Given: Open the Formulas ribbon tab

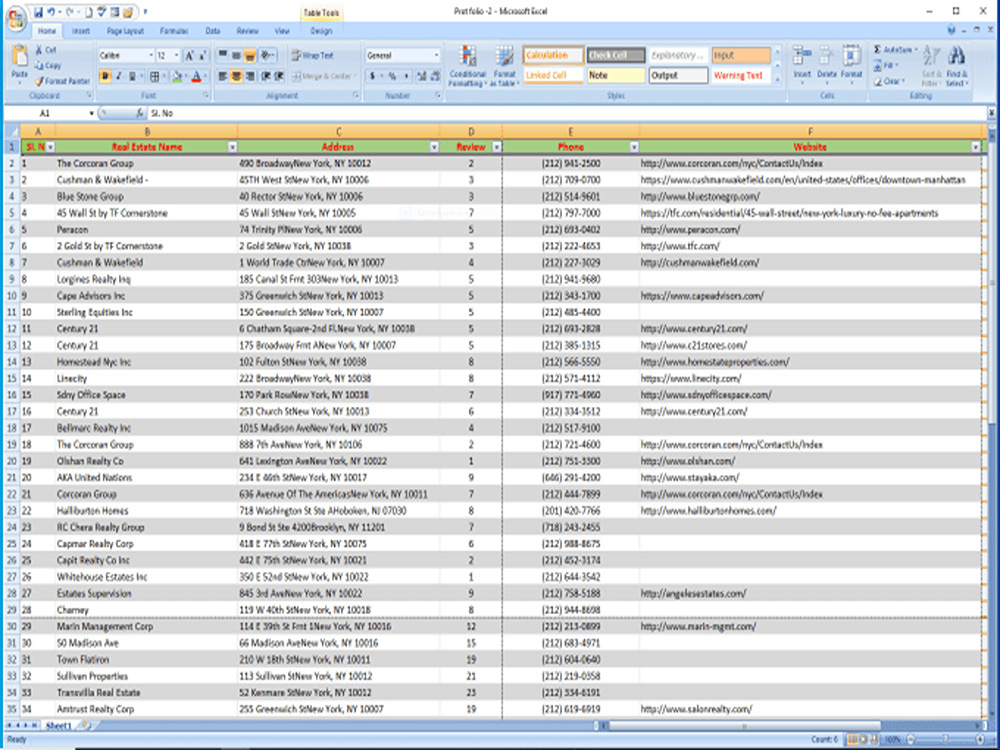Looking at the screenshot, I should (173, 31).
